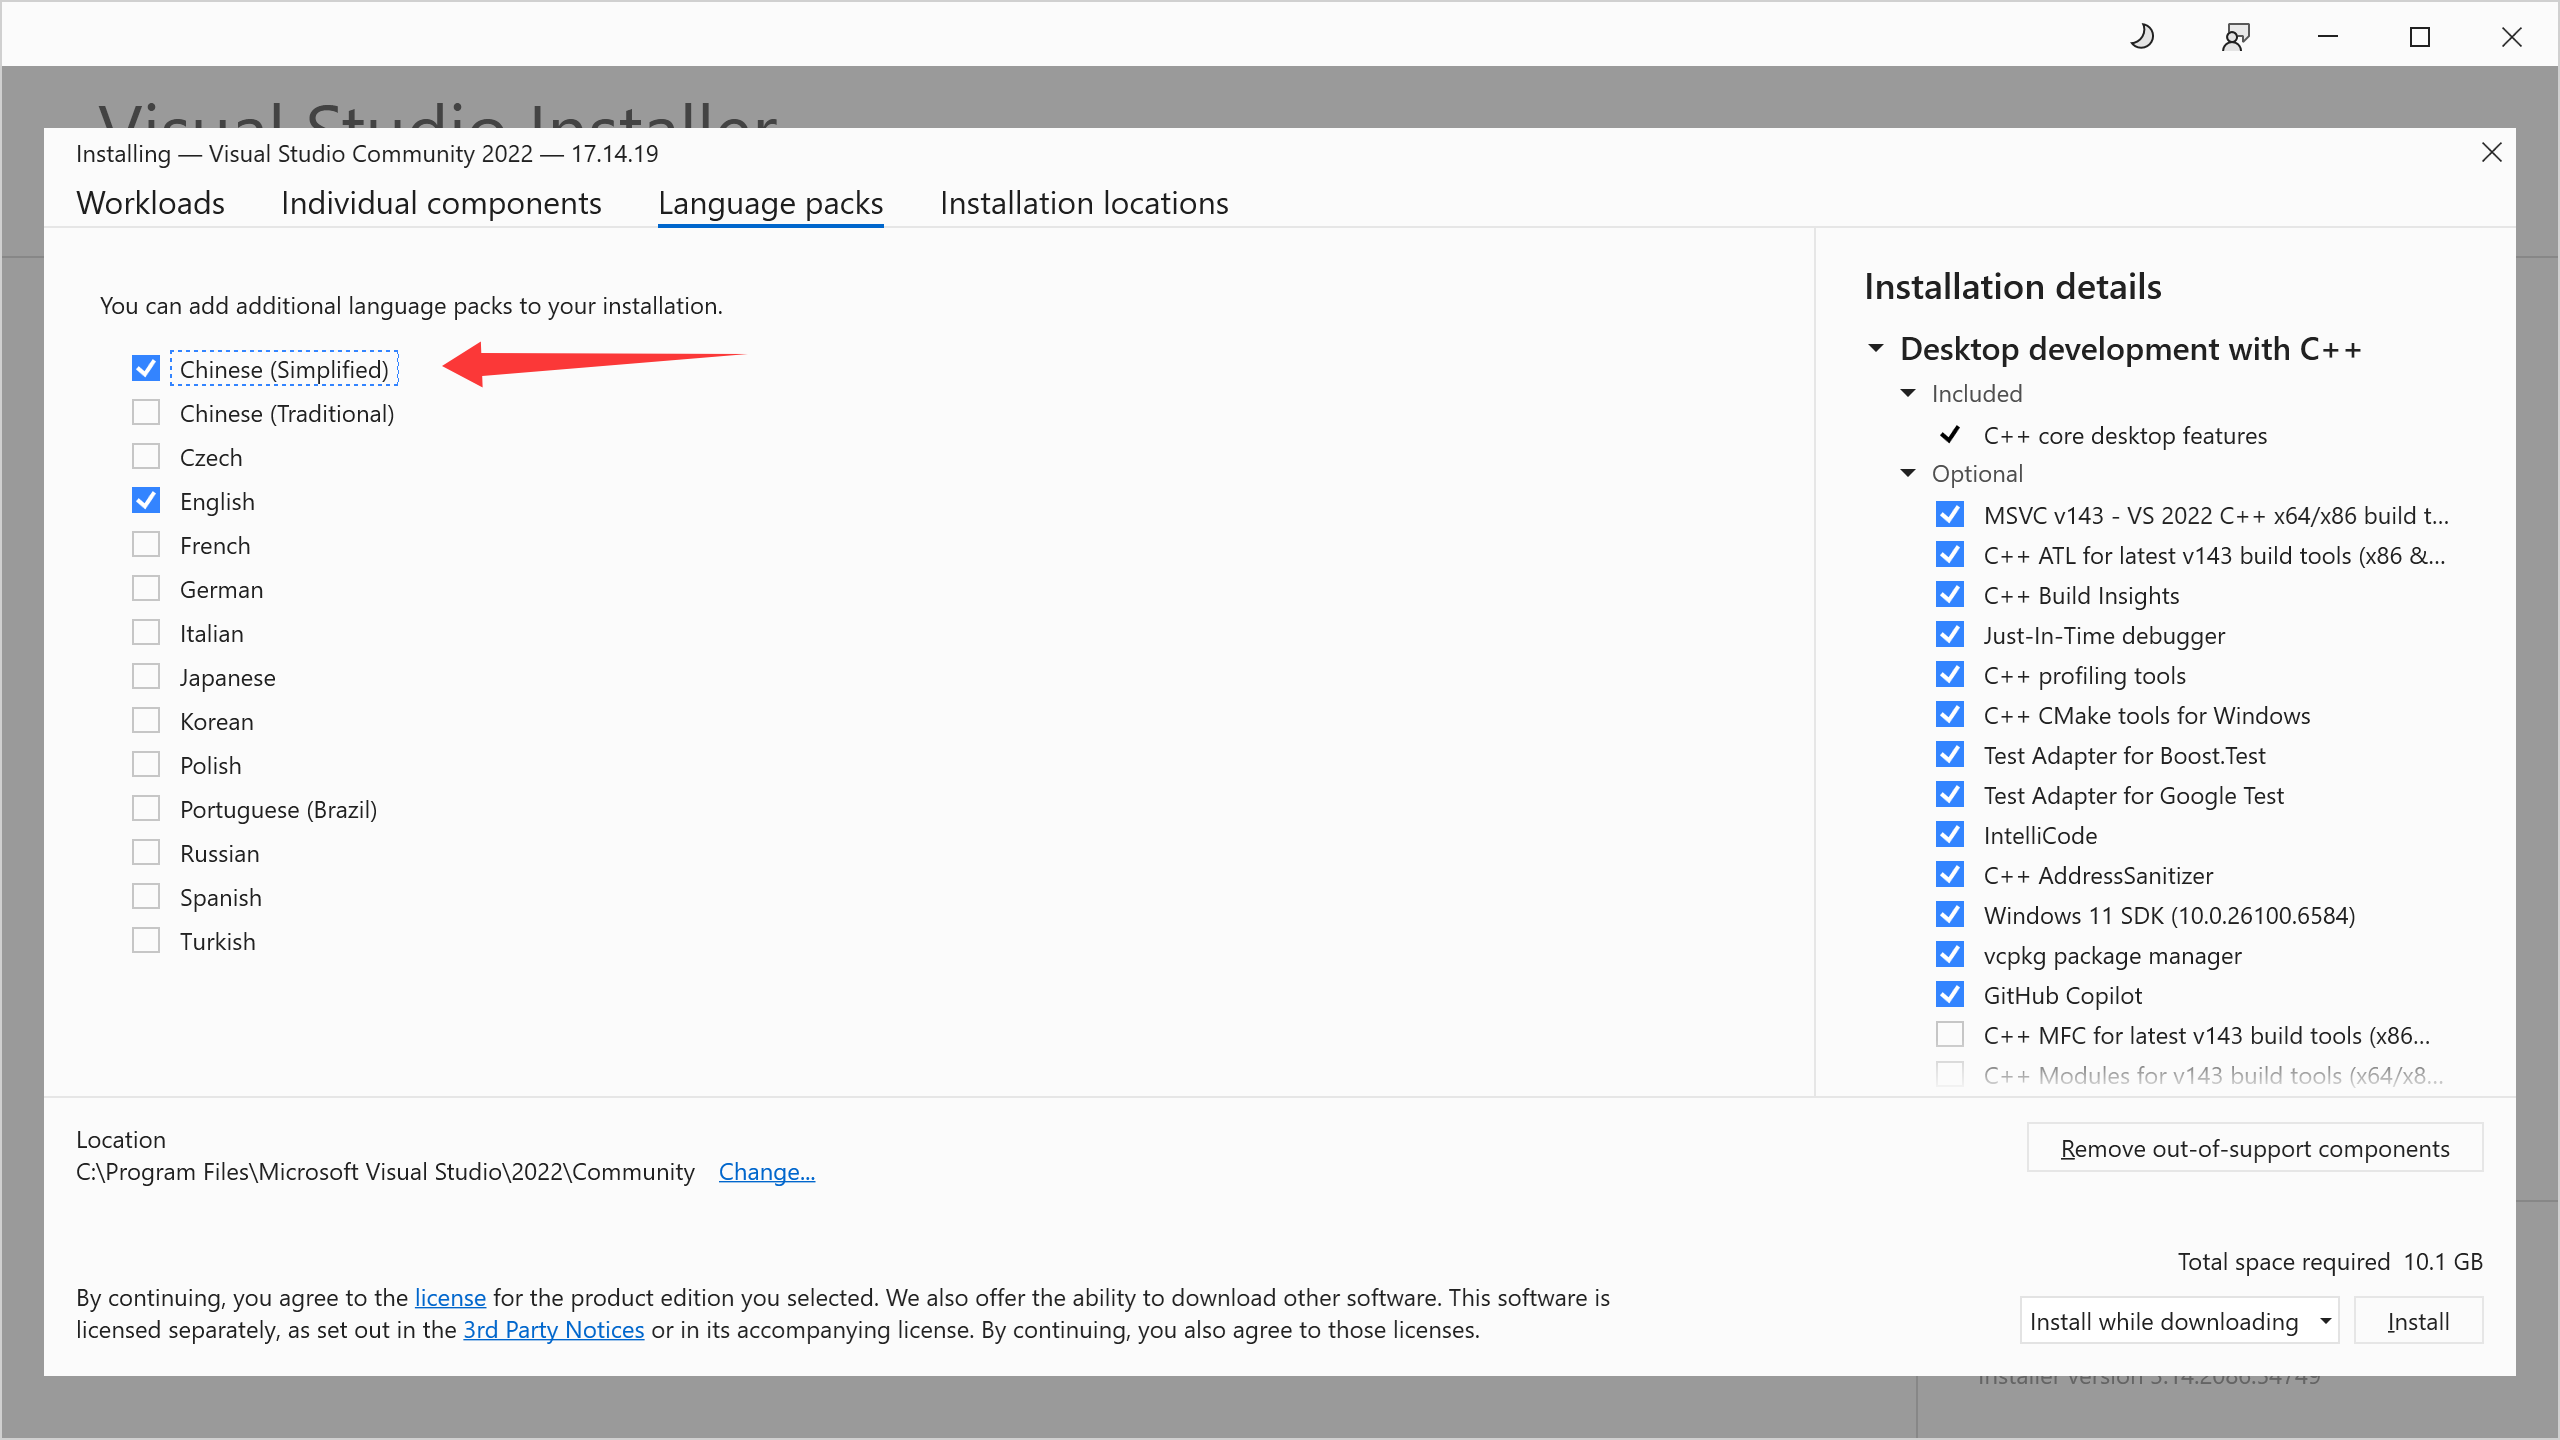Go to Installation locations tab

coord(1084,203)
